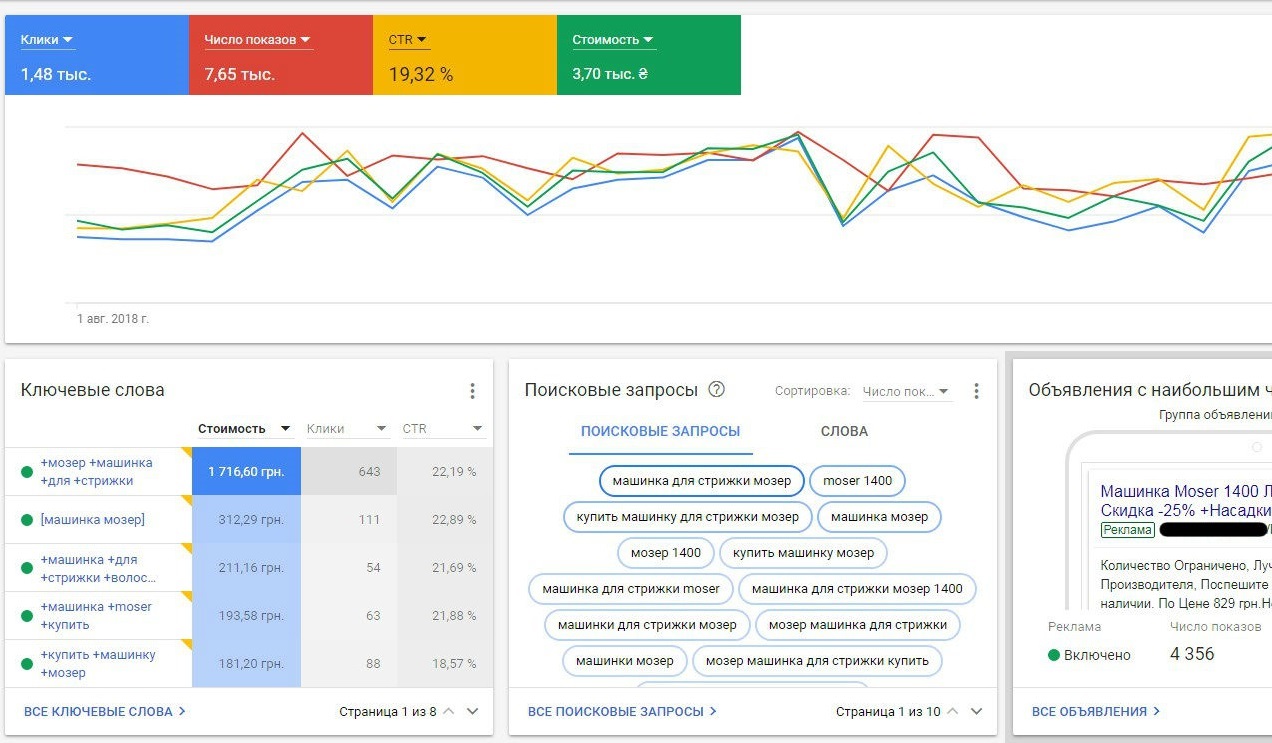Open keyword link +машинка +moser +купить
The image size is (1272, 743).
click(96, 616)
